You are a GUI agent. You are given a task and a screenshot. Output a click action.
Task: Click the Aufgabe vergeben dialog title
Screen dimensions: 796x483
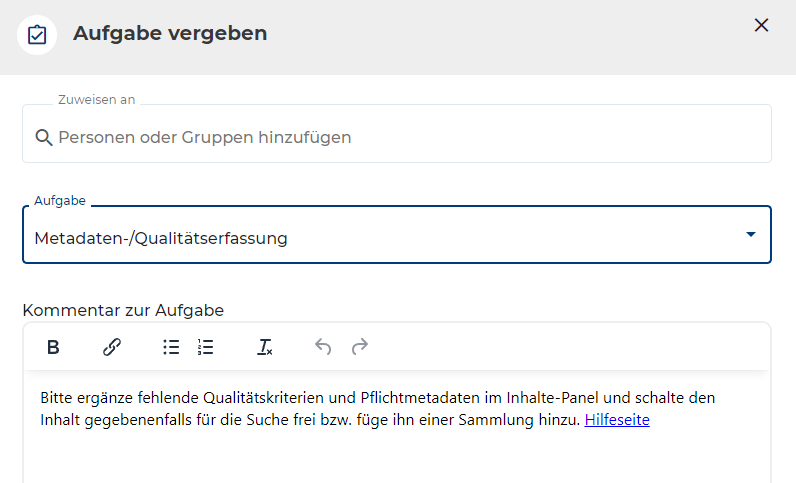(x=170, y=33)
